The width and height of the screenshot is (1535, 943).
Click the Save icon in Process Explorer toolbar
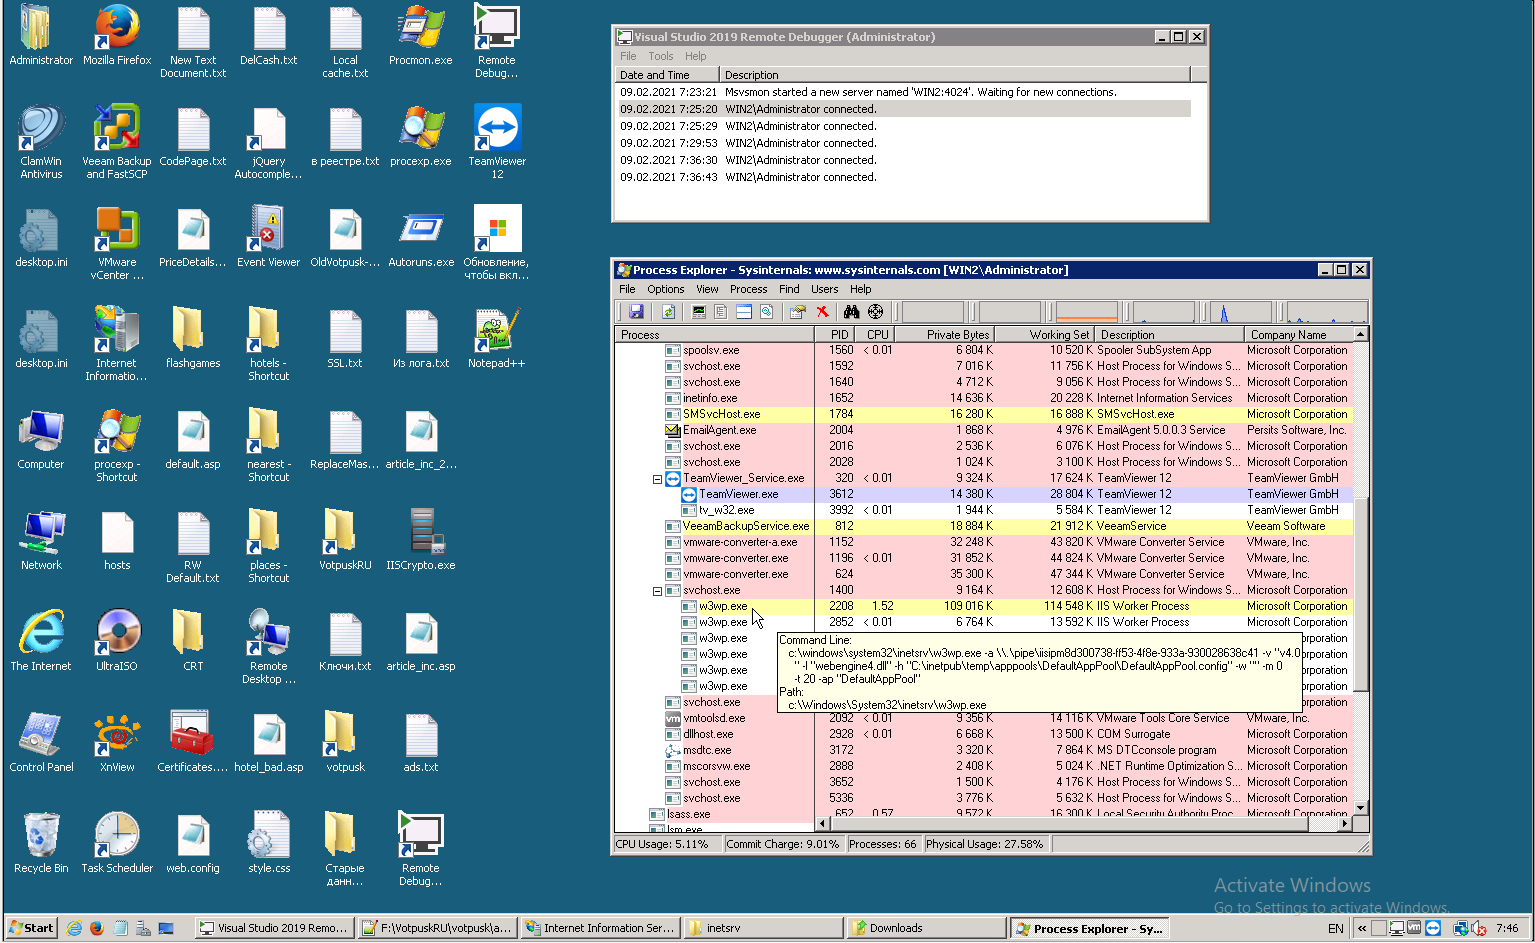click(x=636, y=312)
